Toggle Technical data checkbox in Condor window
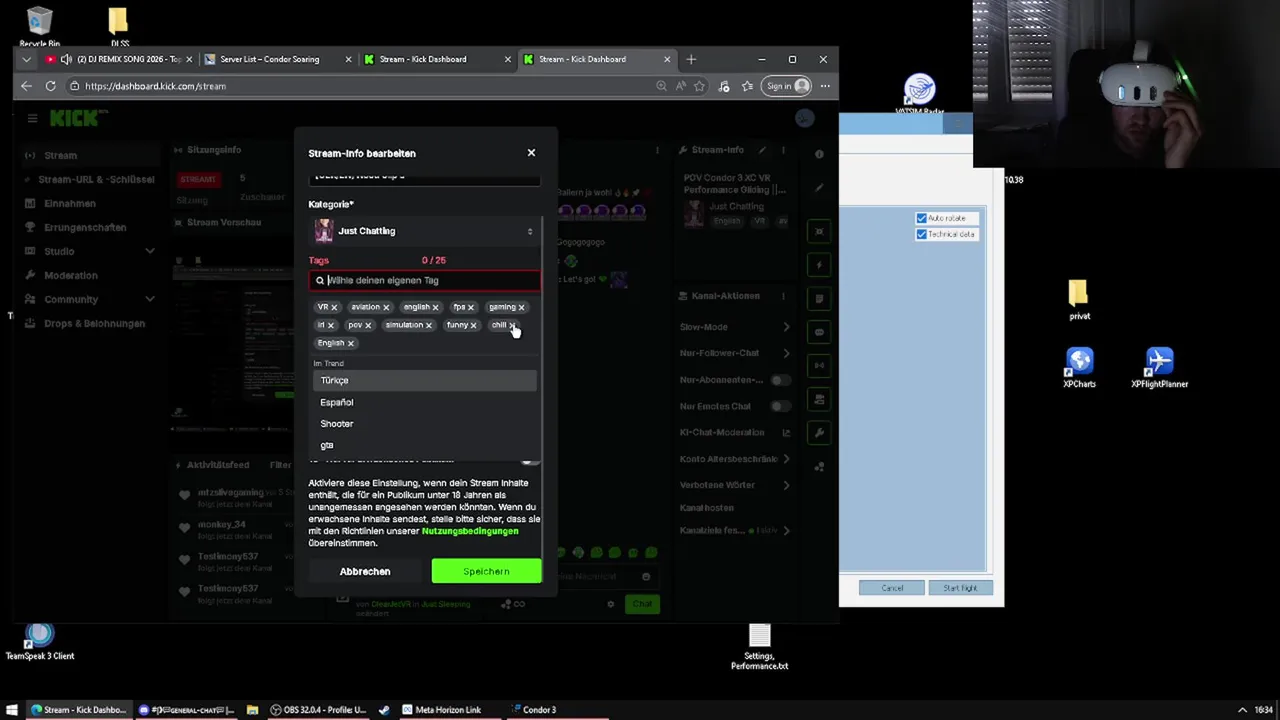 tap(921, 234)
